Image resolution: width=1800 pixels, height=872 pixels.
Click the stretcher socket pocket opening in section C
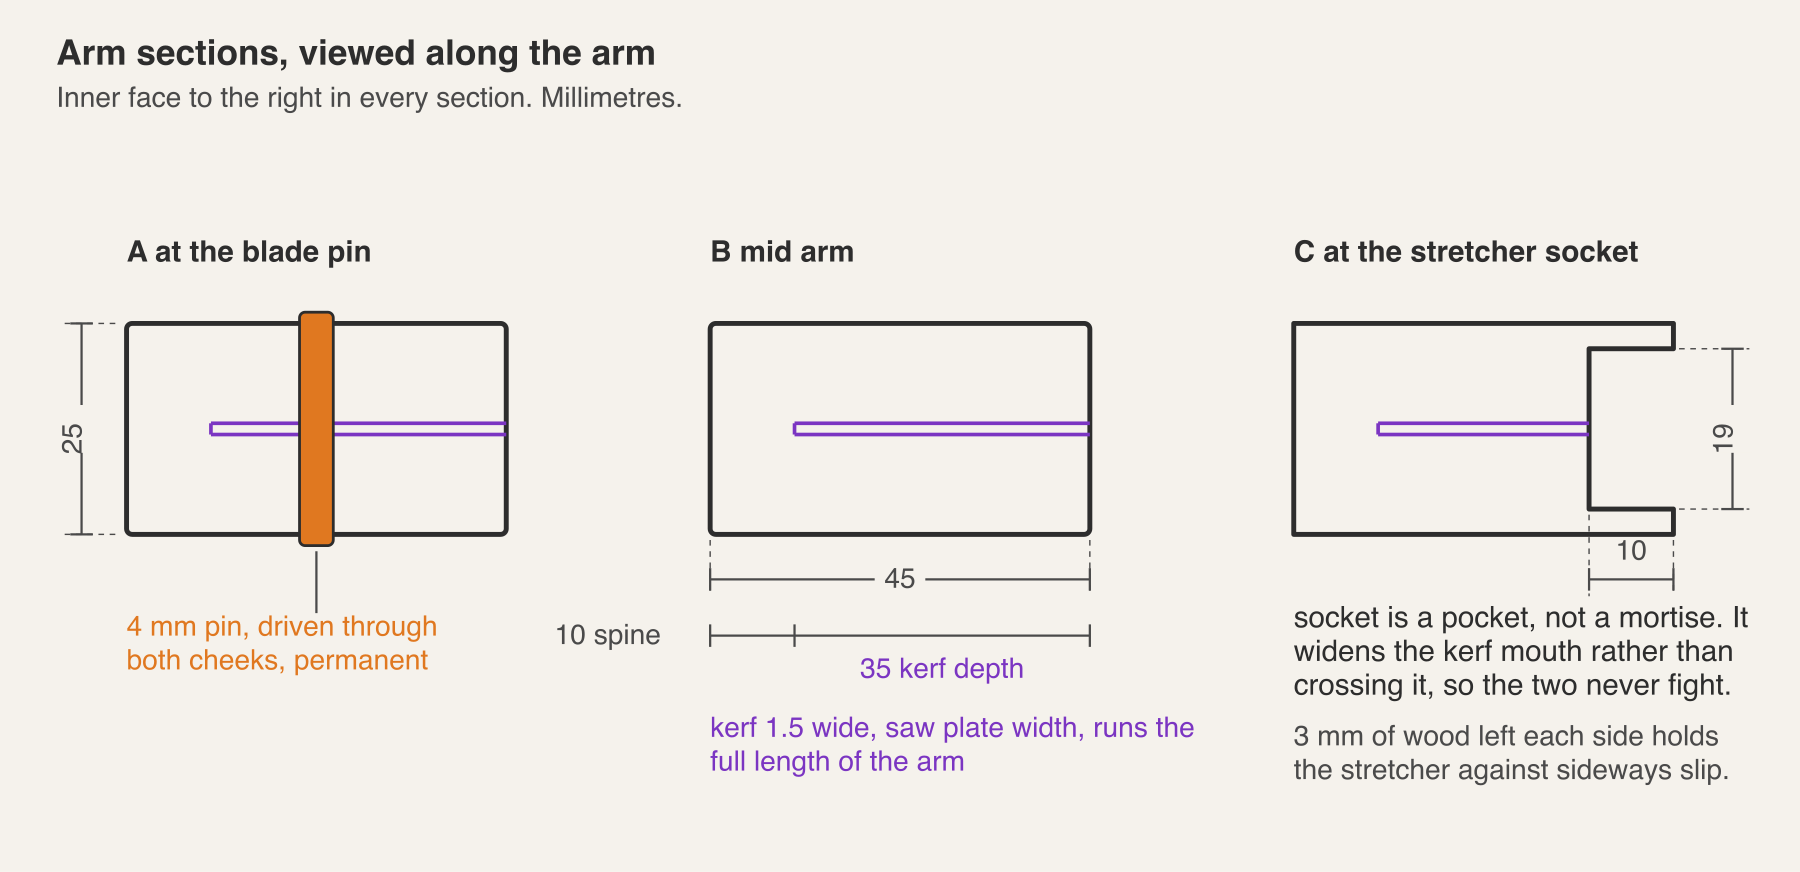1631,429
